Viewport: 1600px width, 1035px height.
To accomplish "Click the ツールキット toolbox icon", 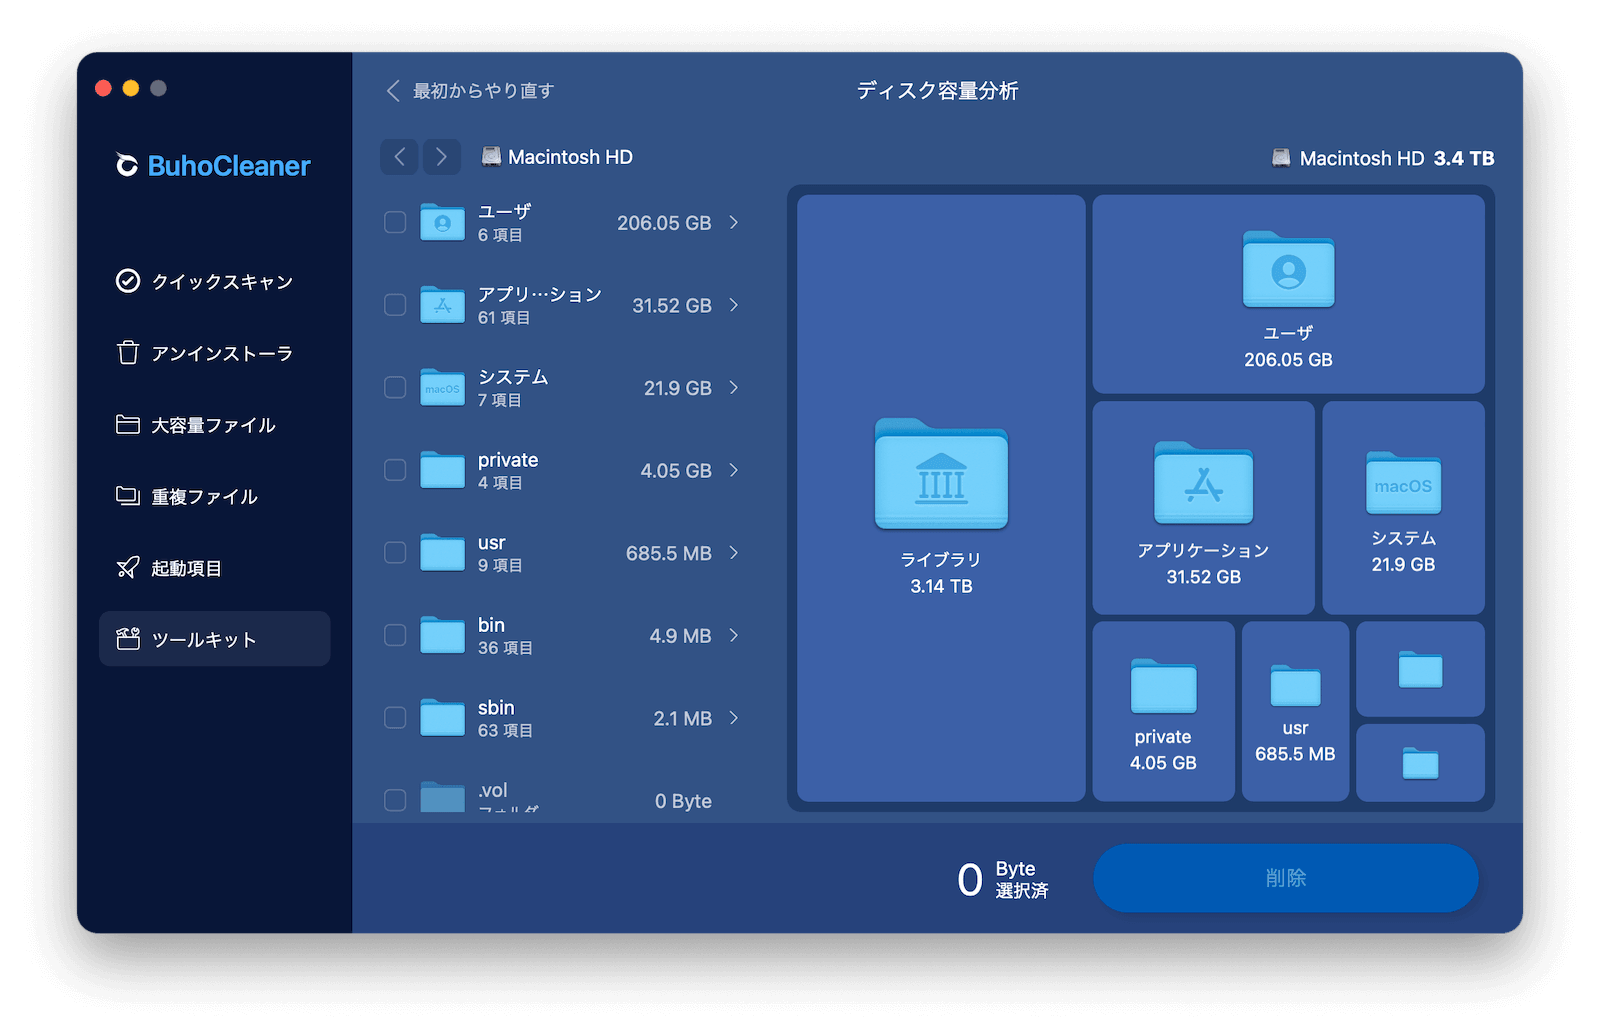I will tap(128, 639).
